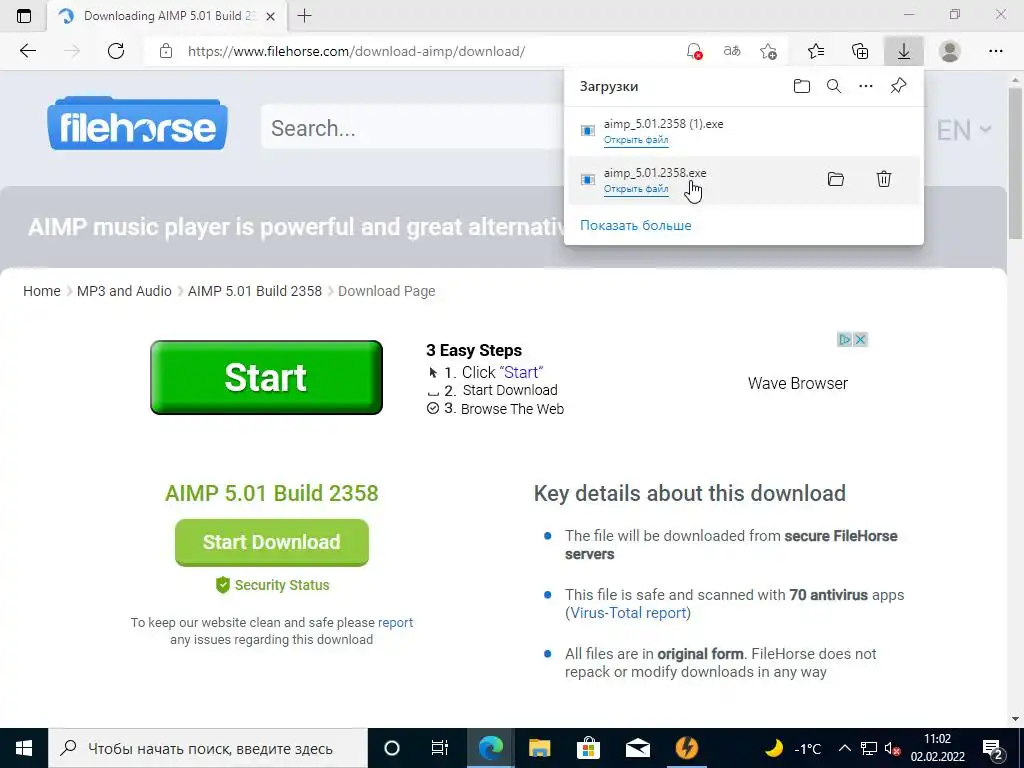Open the Security Status link
The height and width of the screenshot is (768, 1024).
272,585
